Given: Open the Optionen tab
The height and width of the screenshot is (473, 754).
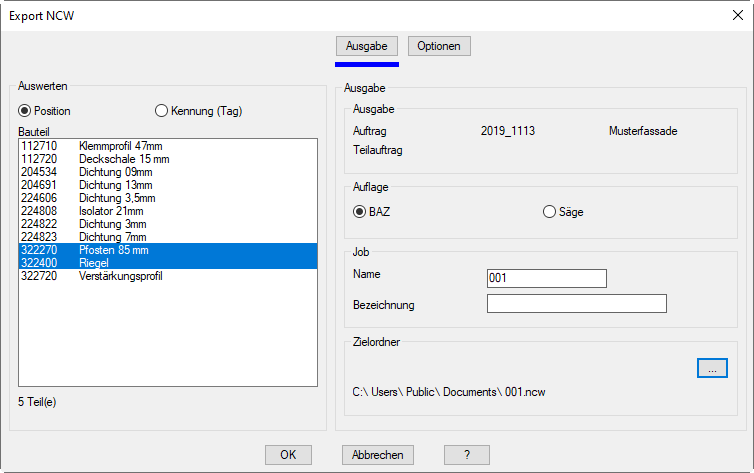Looking at the screenshot, I should [439, 47].
